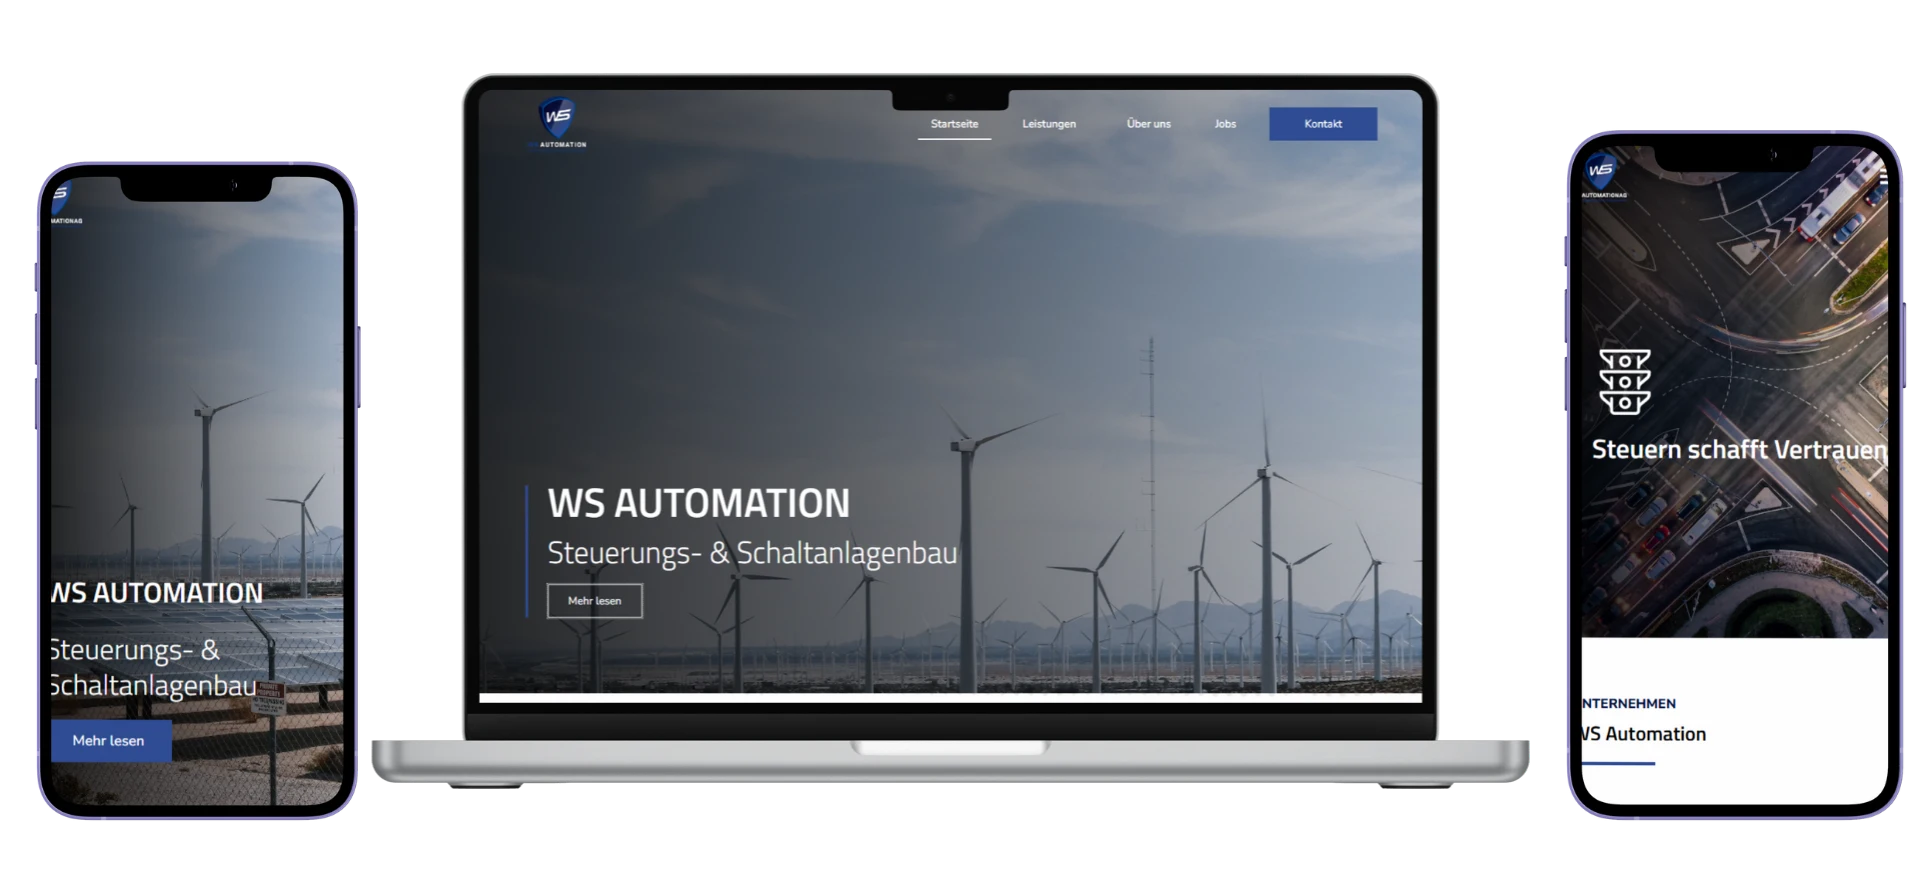Click the Steuerungs- & Schaltanlagenbau subtitle on laptop
Image resolution: width=1920 pixels, height=889 pixels.
[752, 553]
